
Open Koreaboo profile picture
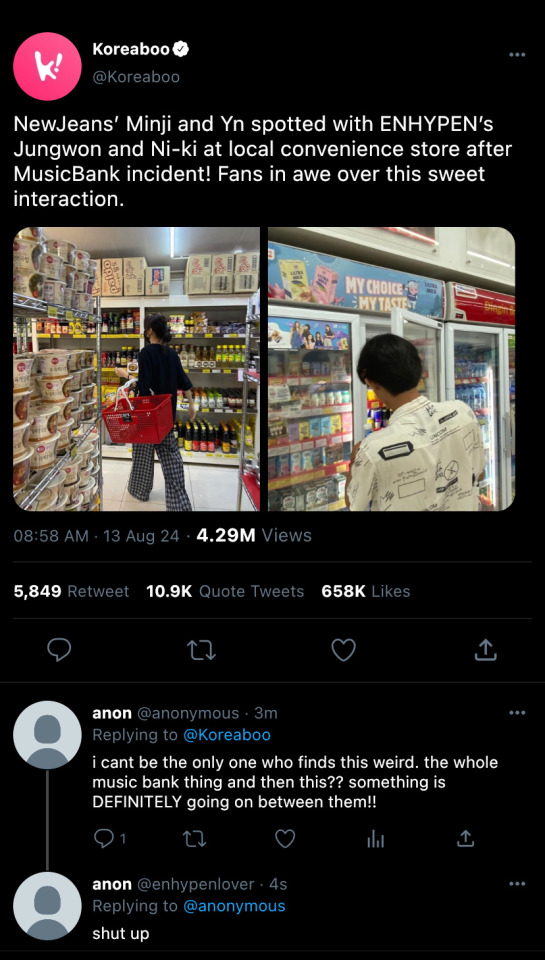coord(47,66)
